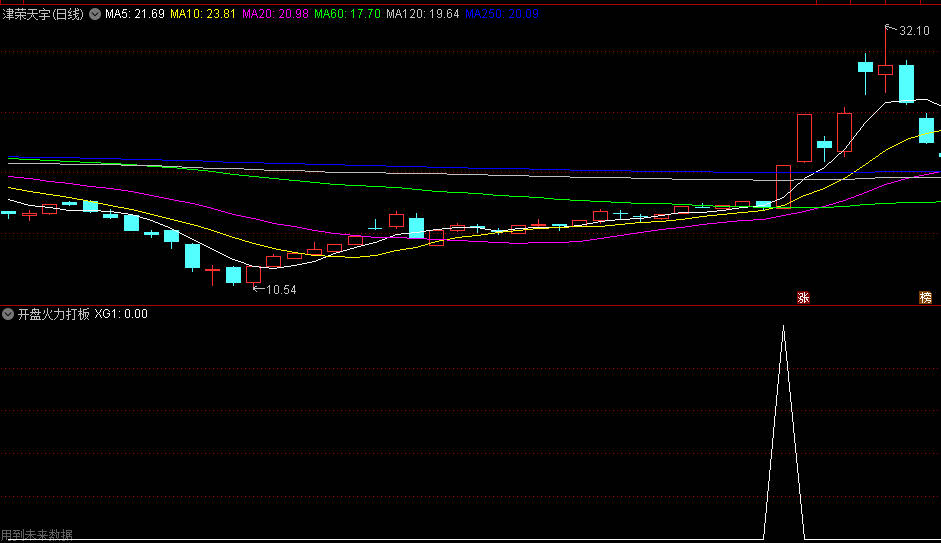This screenshot has height=543, width=941.
Task: Click the XG1: 0.00 value
Action: coord(121,314)
